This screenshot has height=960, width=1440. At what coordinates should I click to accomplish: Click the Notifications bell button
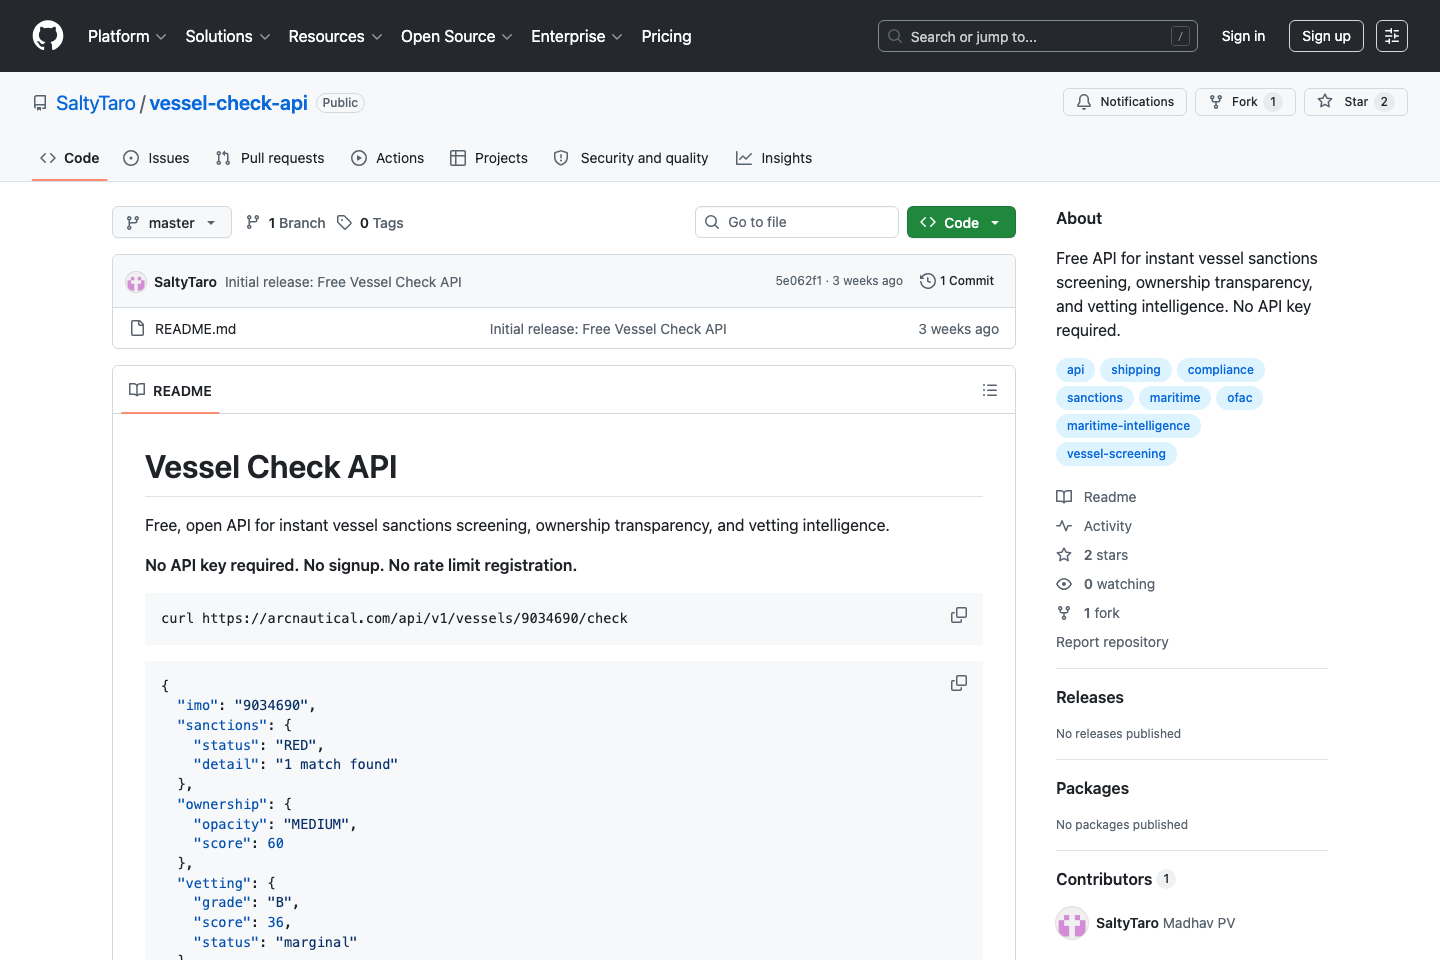1125,102
